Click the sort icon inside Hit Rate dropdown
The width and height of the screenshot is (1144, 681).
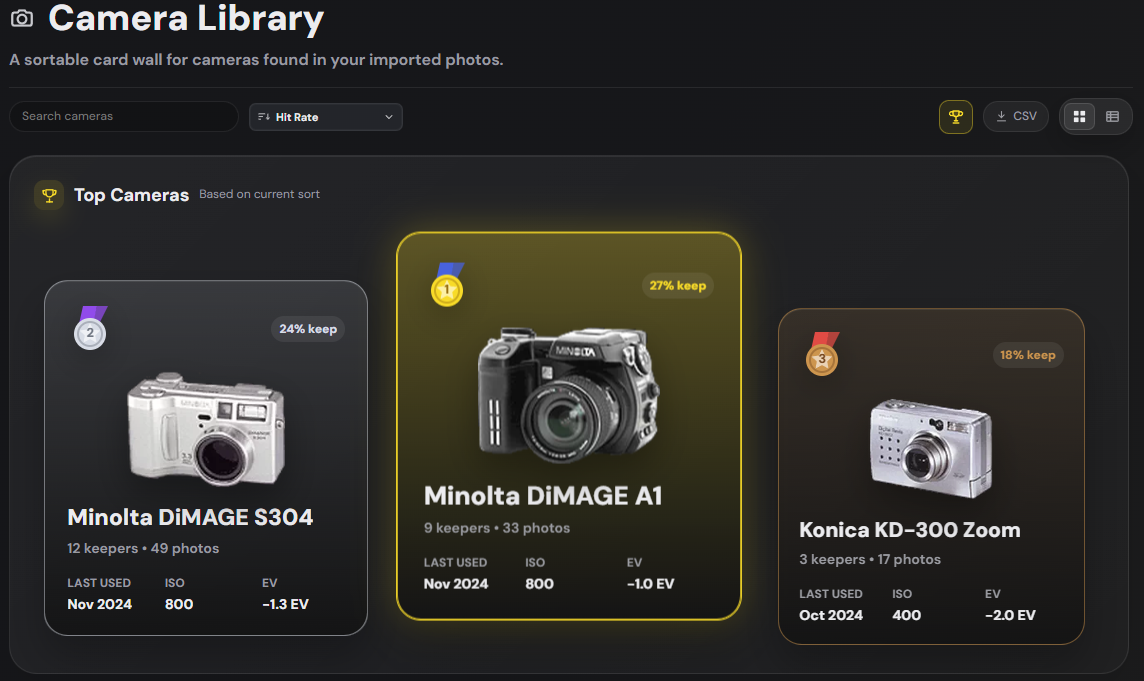click(x=264, y=117)
